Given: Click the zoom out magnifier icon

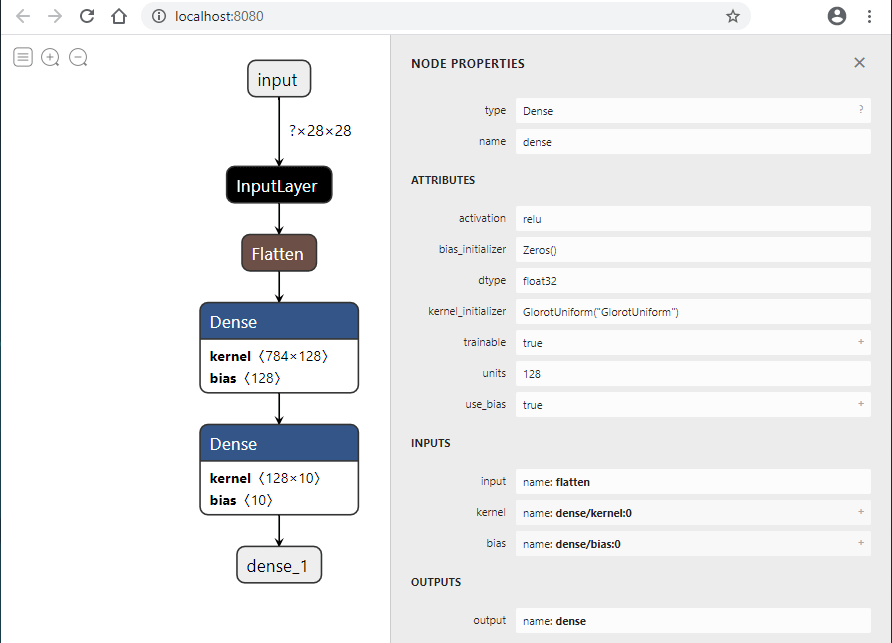Looking at the screenshot, I should [x=78, y=57].
